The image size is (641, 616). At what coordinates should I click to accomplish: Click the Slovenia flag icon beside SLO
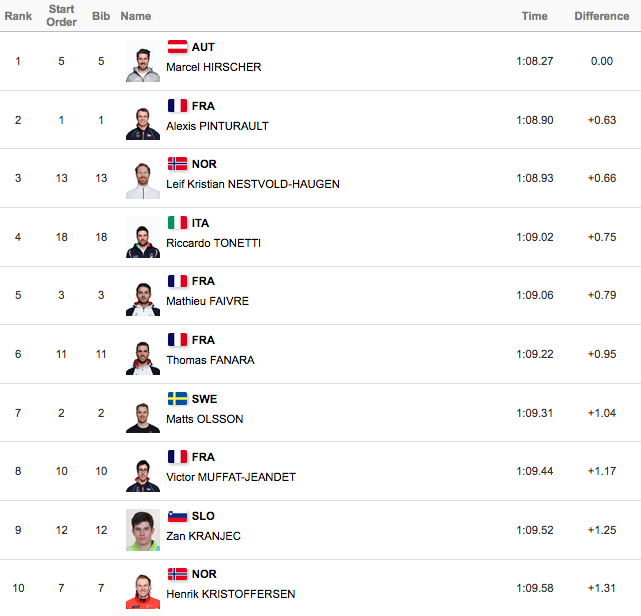(177, 516)
